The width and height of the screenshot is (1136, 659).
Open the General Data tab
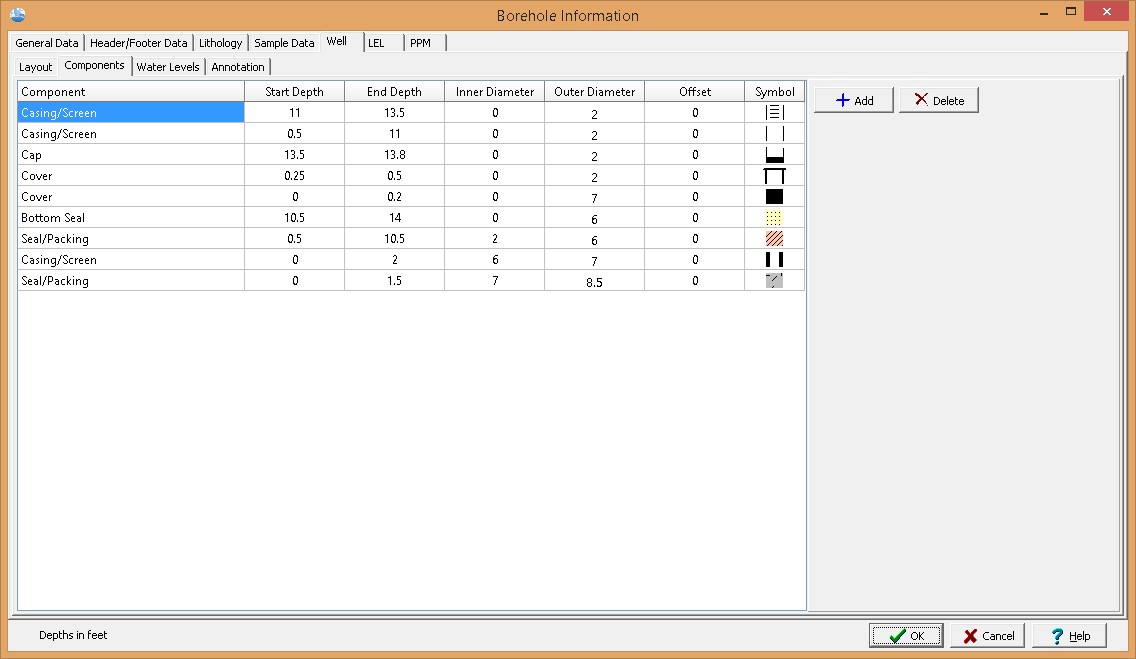click(47, 43)
